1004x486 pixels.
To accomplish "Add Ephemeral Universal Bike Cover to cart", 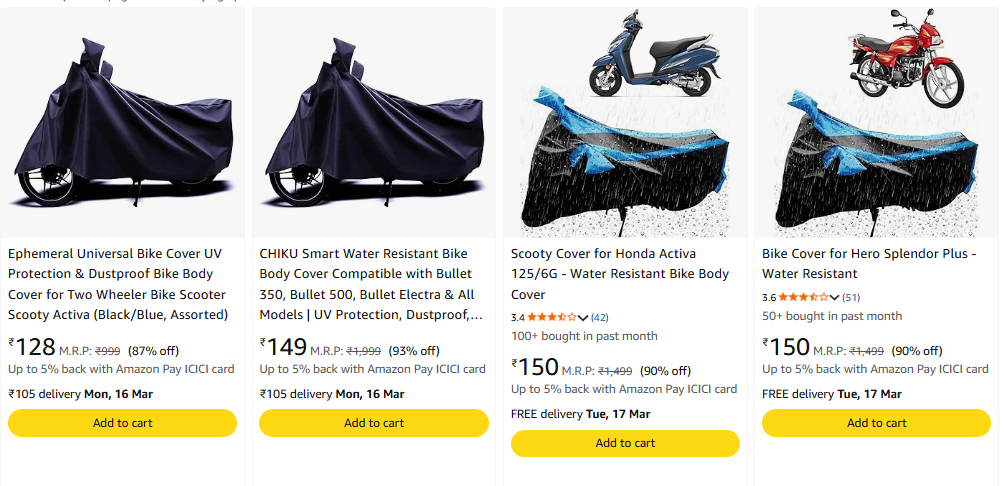I will coord(123,423).
